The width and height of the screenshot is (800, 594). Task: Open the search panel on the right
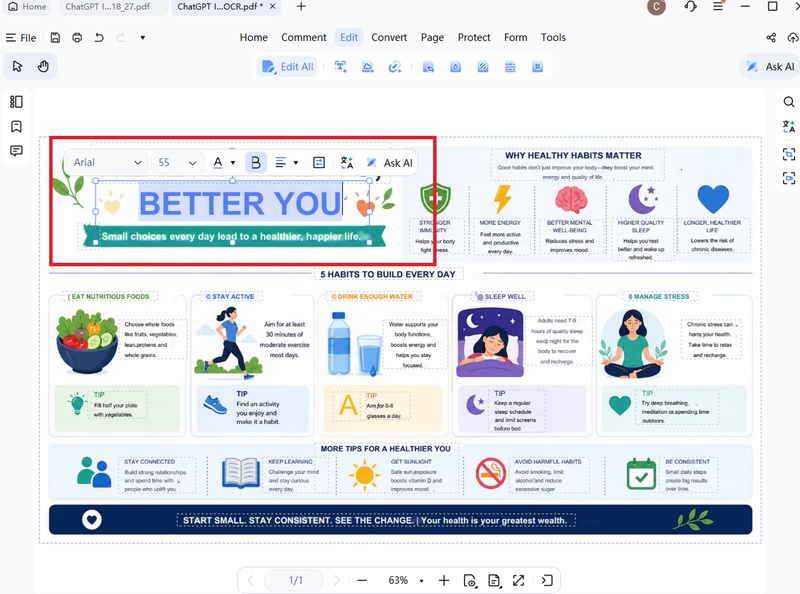click(789, 101)
